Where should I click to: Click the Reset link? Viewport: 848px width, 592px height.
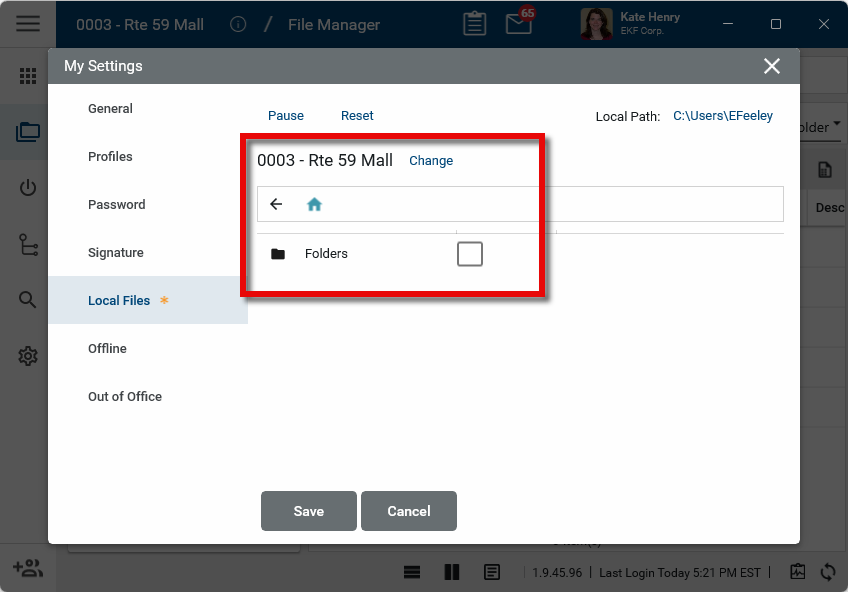click(x=357, y=116)
